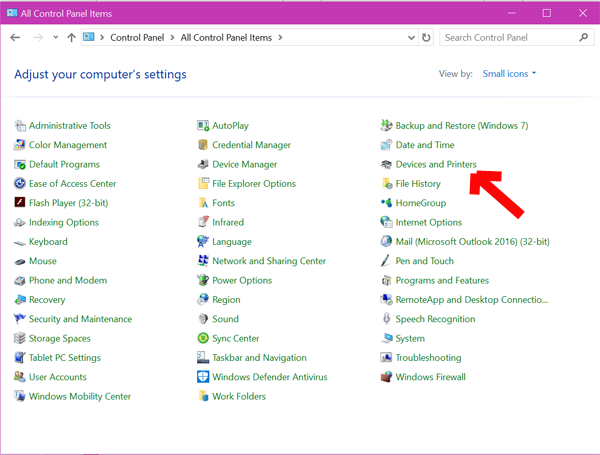Click the Control Panel breadcrumb
Image resolution: width=600 pixels, height=455 pixels.
(x=137, y=38)
